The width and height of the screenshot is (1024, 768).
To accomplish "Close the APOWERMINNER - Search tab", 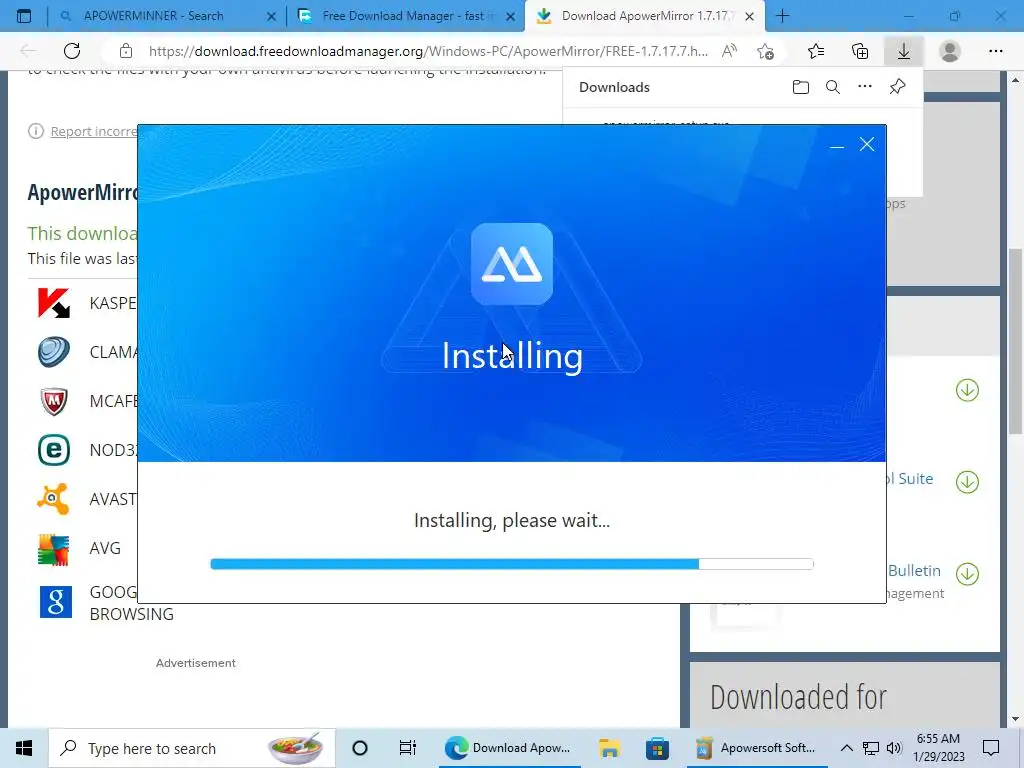I will pos(272,16).
